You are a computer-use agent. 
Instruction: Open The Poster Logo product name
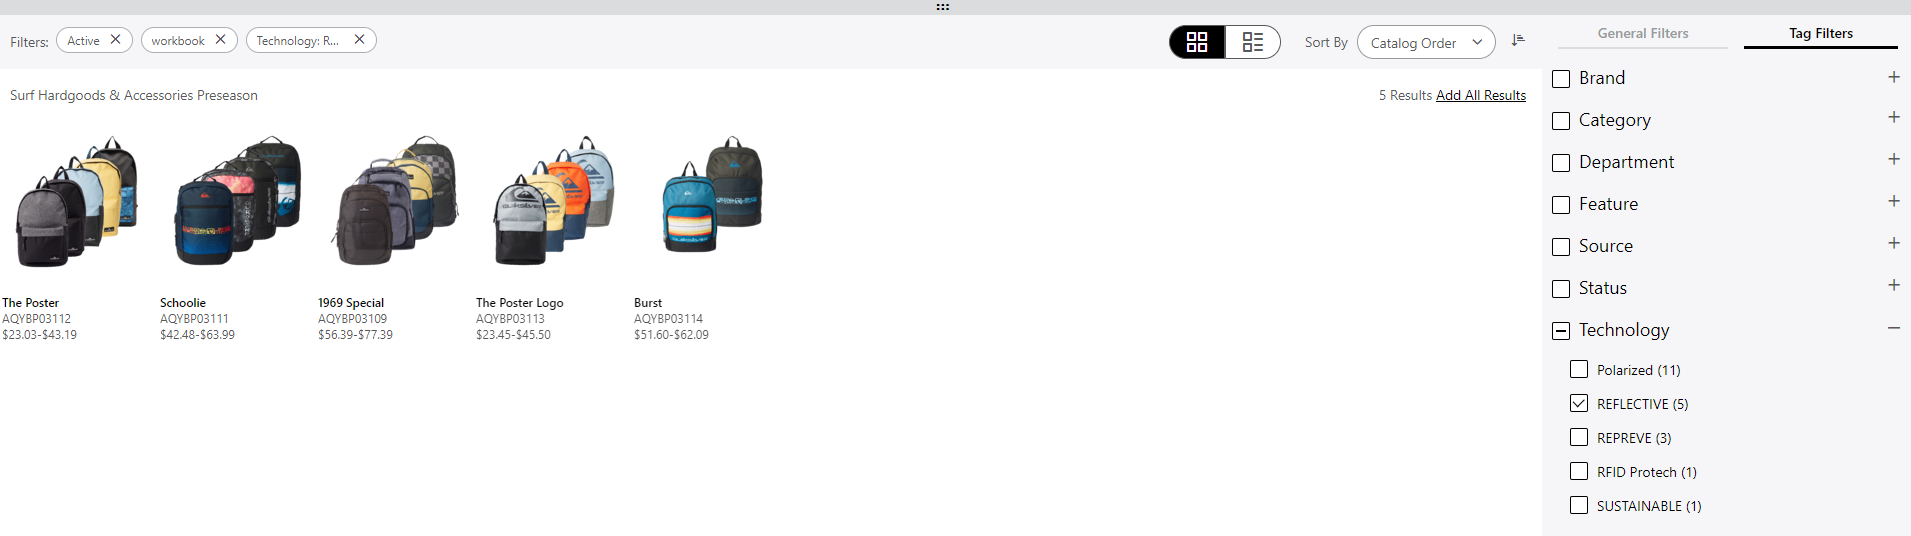519,303
